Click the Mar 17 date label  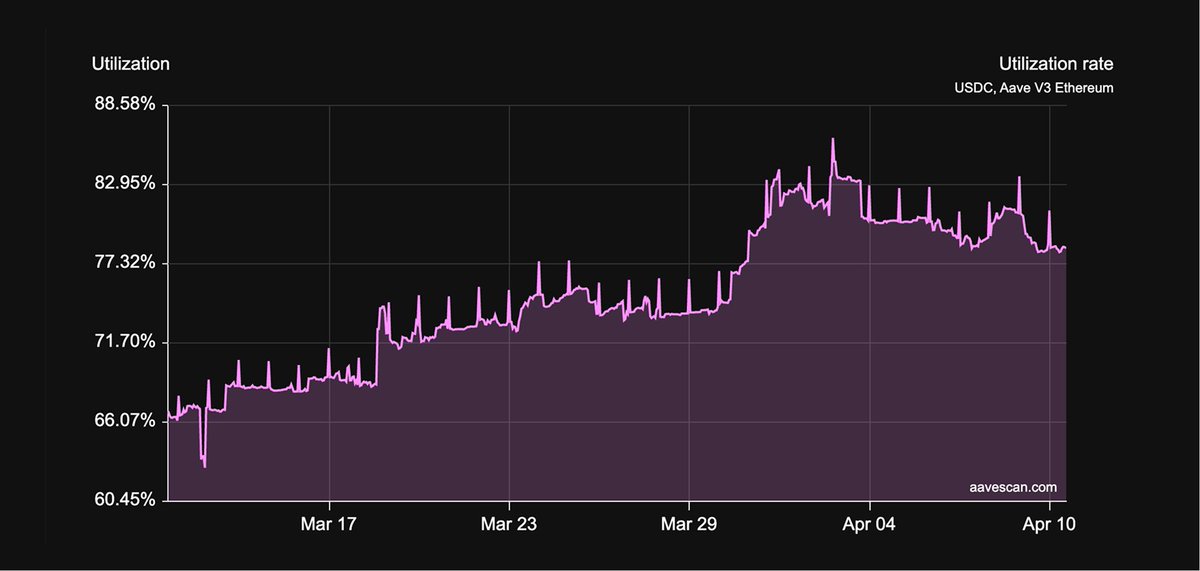pyautogui.click(x=329, y=524)
